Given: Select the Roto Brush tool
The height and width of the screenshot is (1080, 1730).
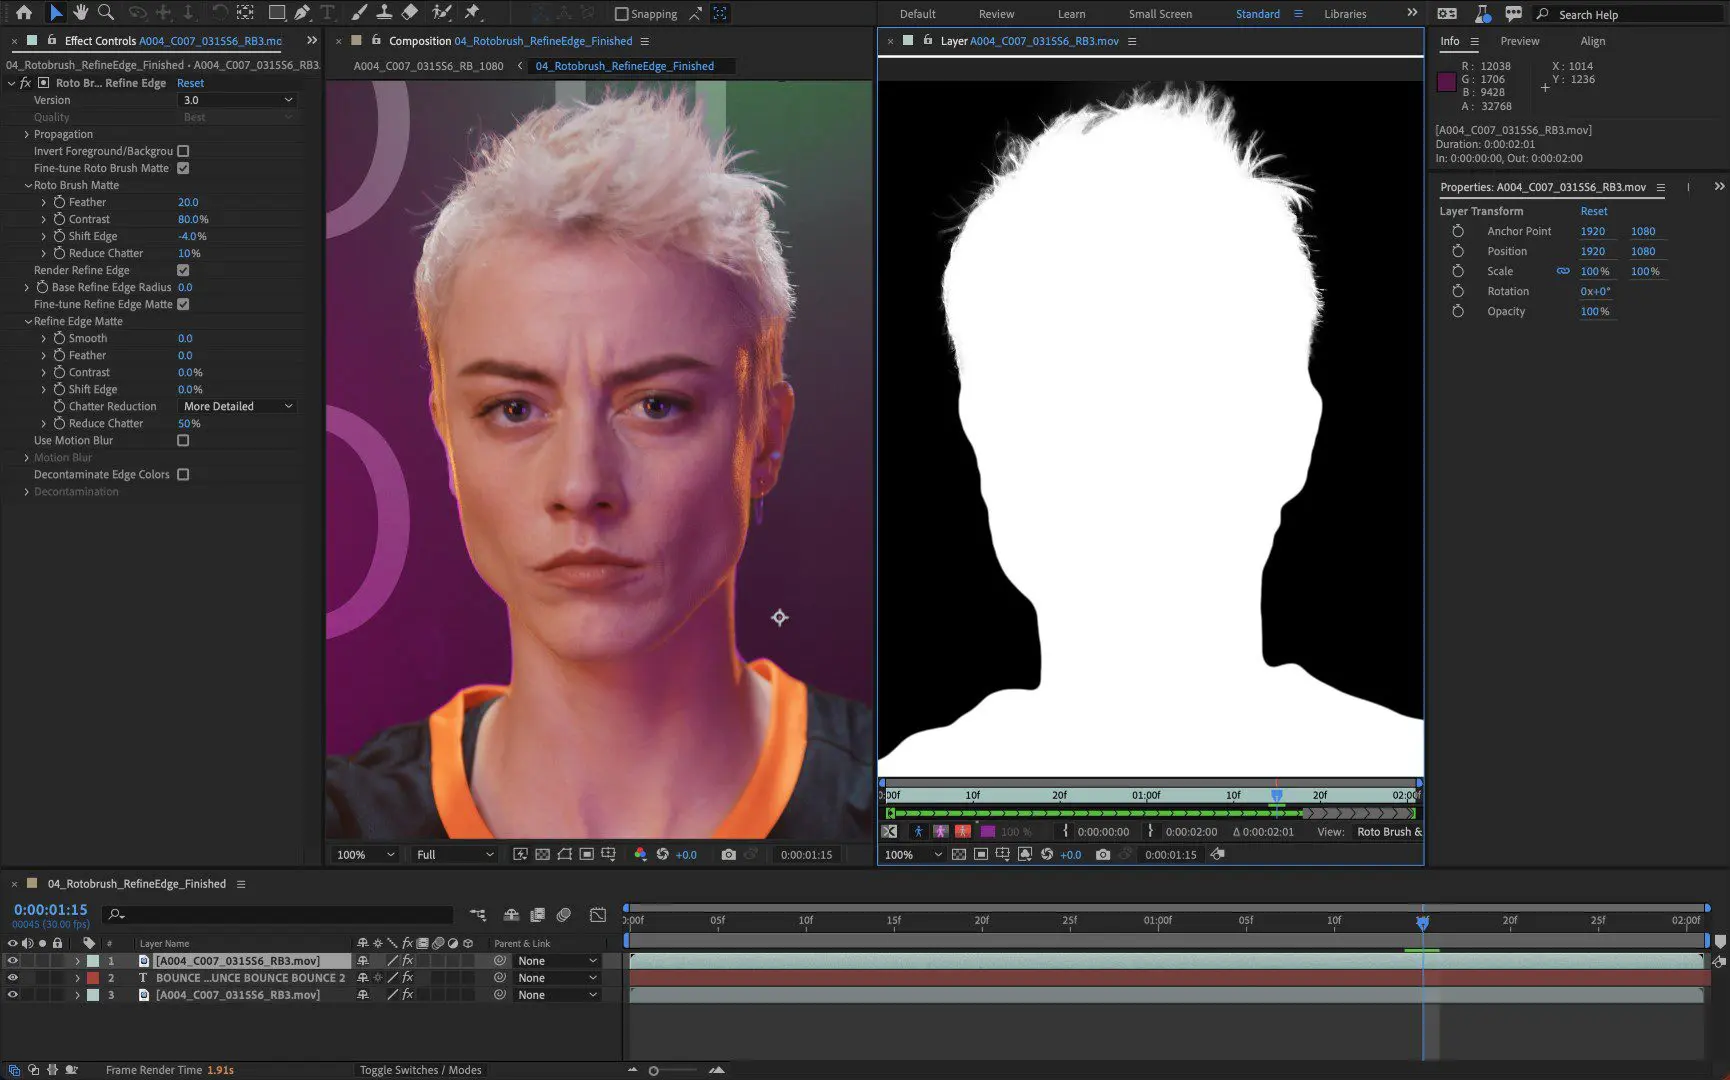Looking at the screenshot, I should (x=441, y=12).
